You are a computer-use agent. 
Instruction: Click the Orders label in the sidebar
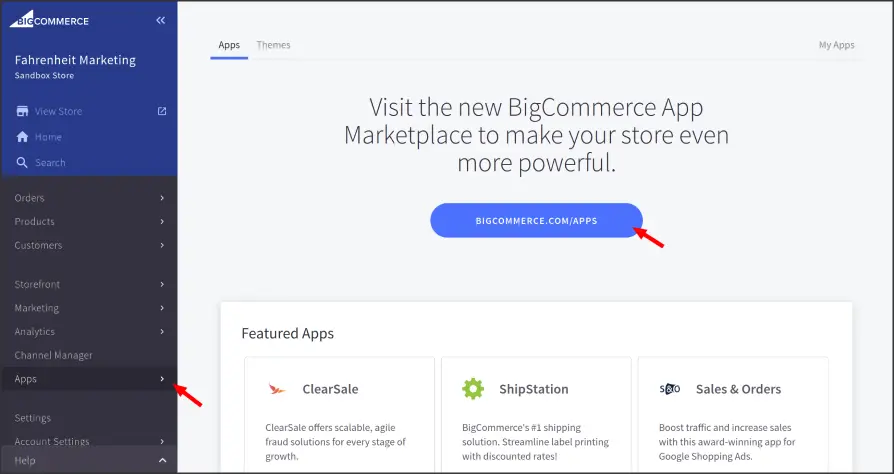(x=29, y=198)
